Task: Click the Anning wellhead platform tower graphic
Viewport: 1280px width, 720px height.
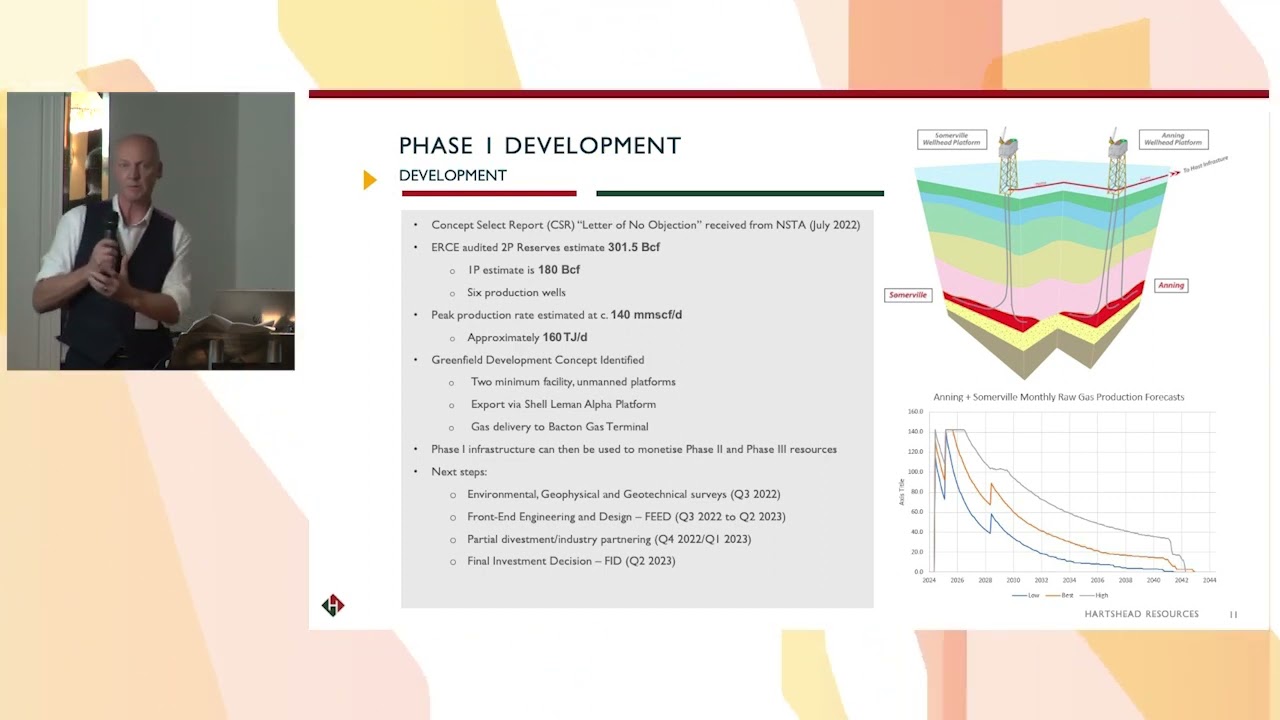Action: click(1117, 161)
